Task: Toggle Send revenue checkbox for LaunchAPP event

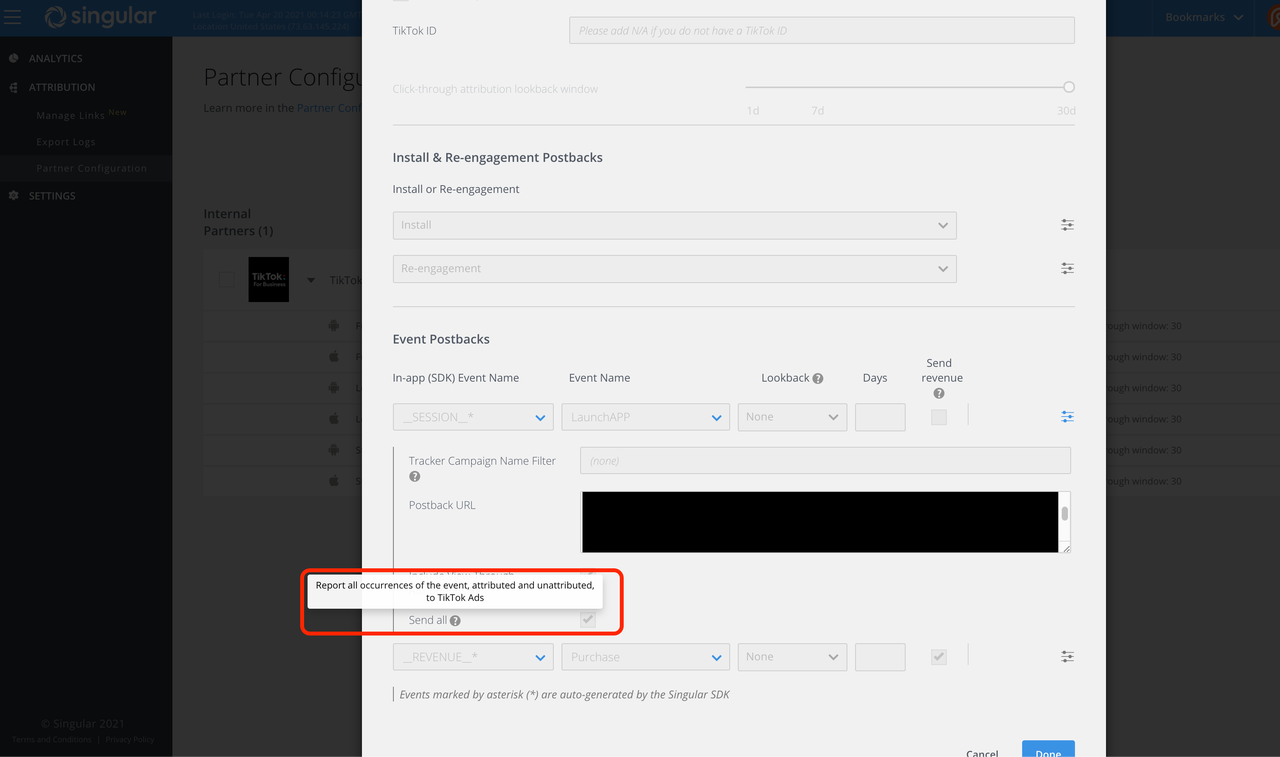Action: 938,417
